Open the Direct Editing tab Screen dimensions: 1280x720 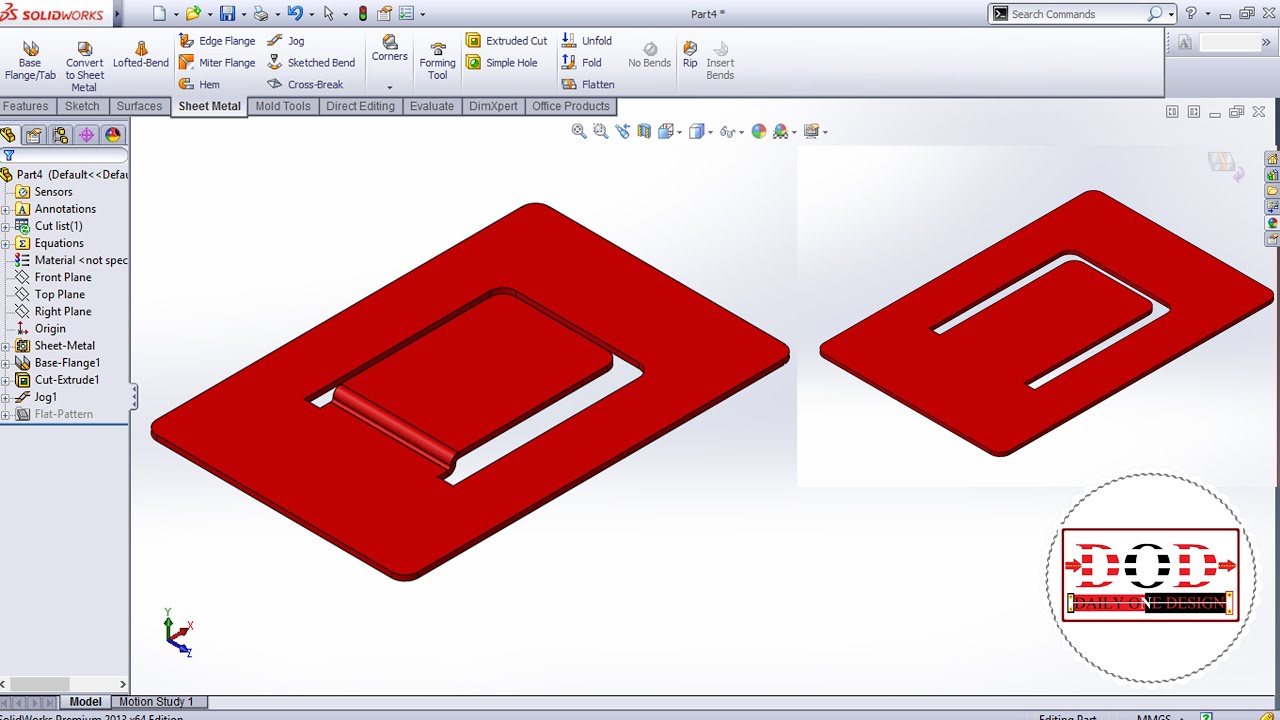pyautogui.click(x=360, y=106)
